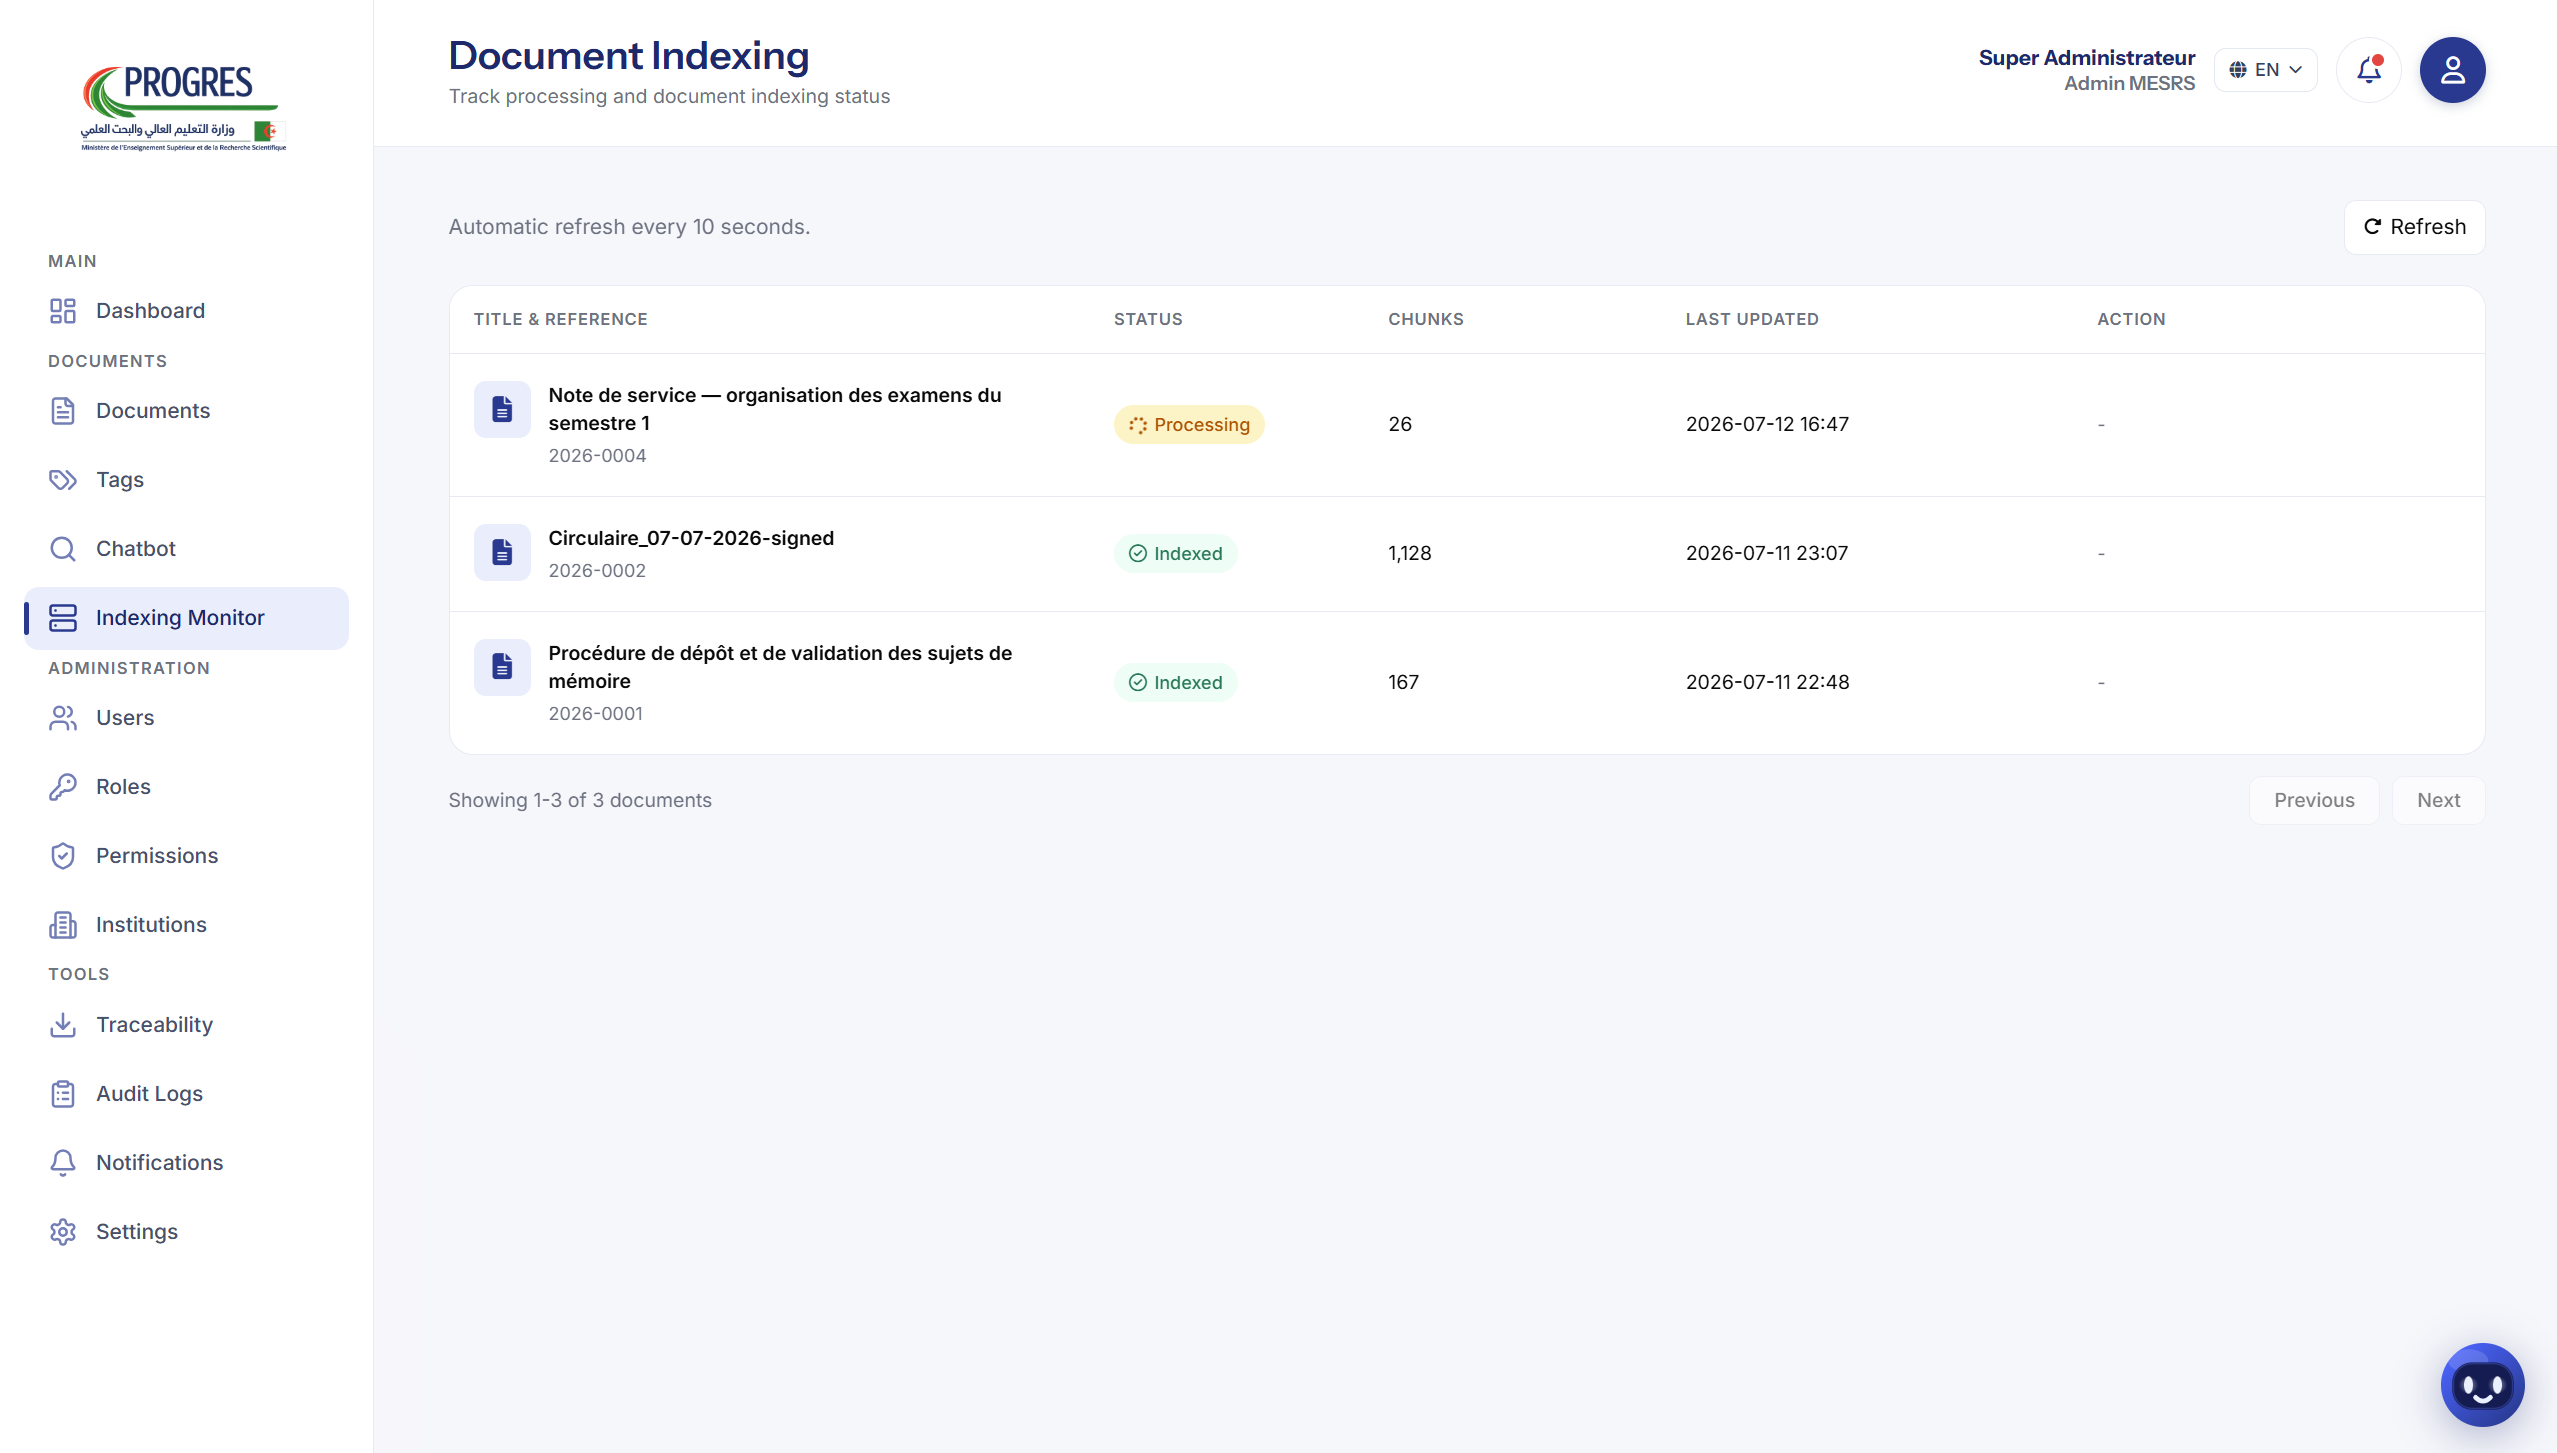Open Users menu item

coord(186,718)
